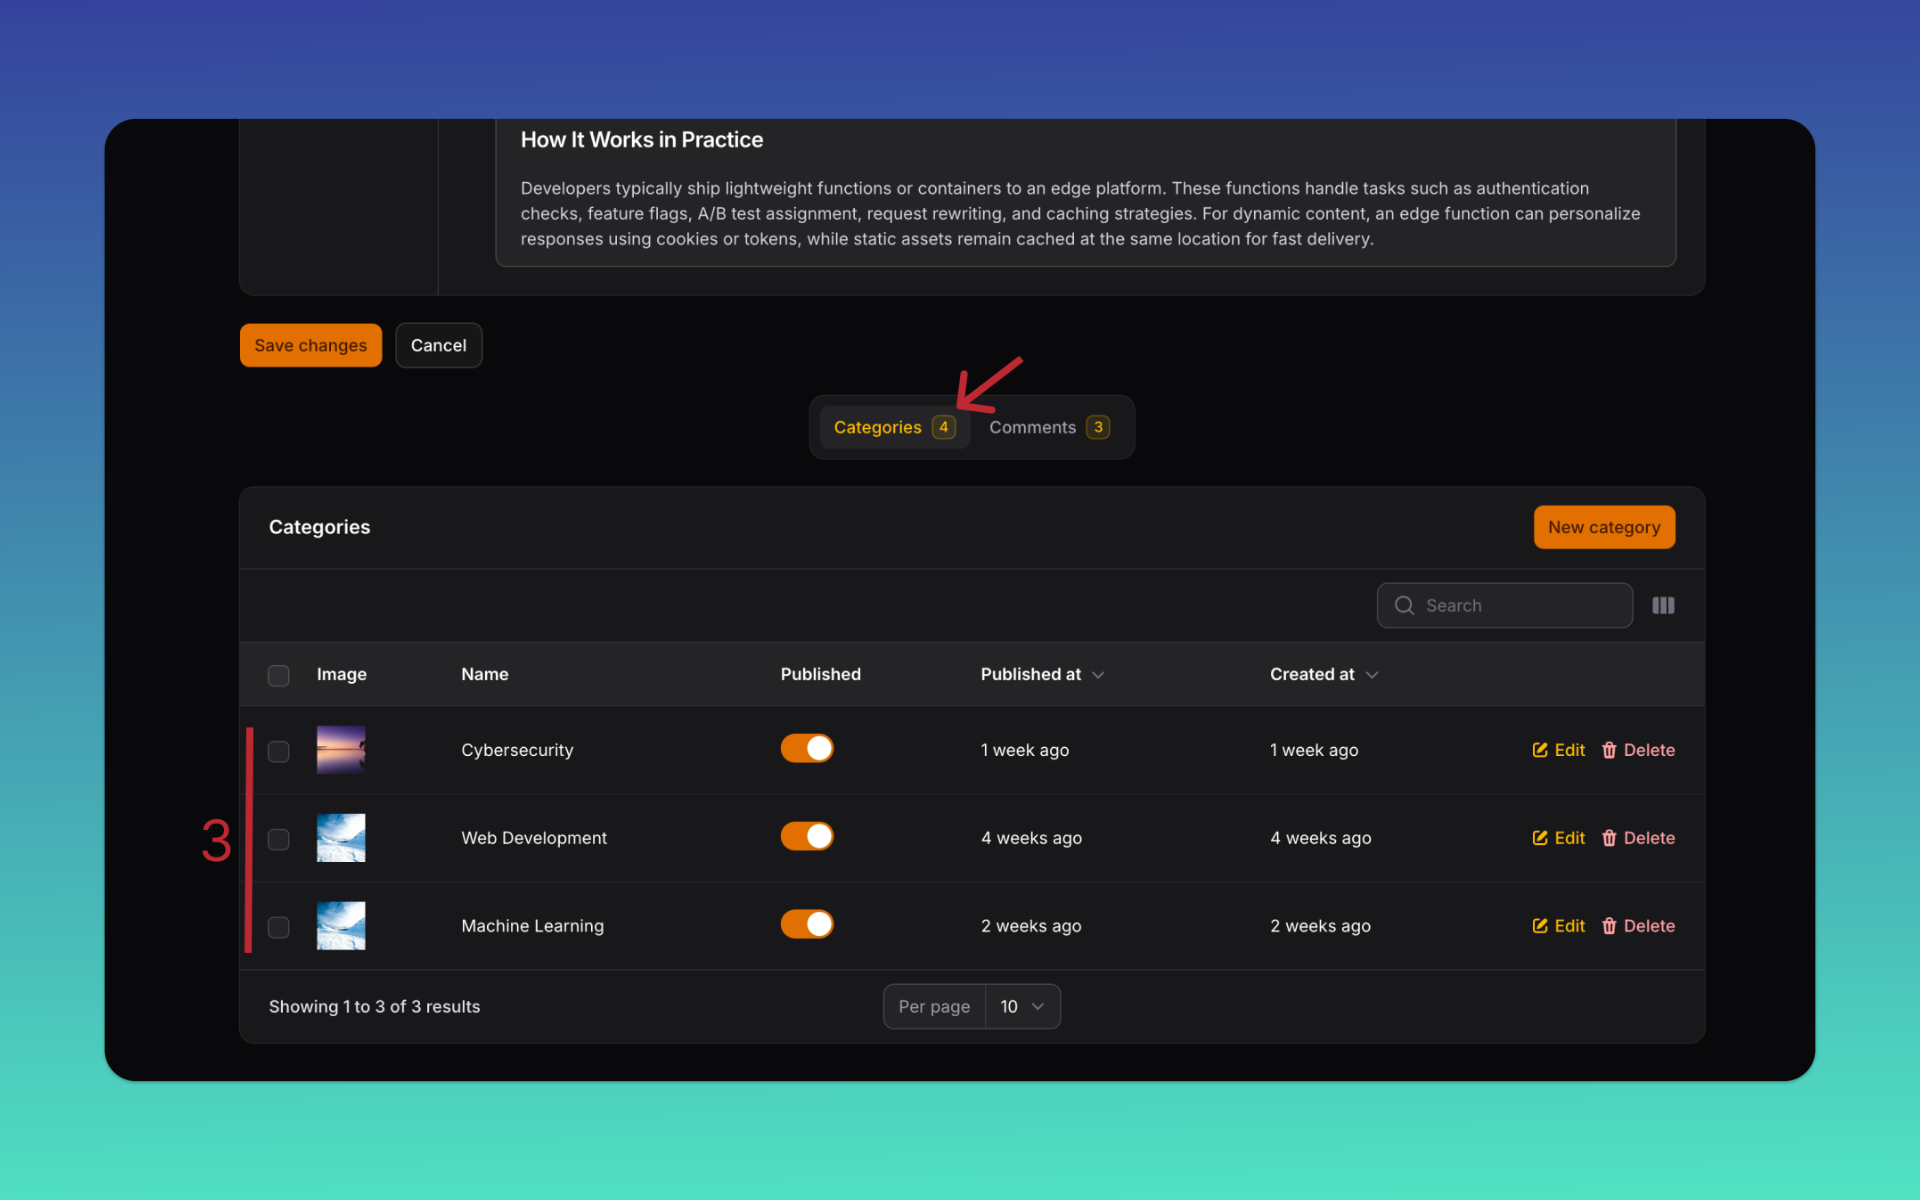The height and width of the screenshot is (1200, 1920).
Task: Select the Categories tab
Action: 893,427
